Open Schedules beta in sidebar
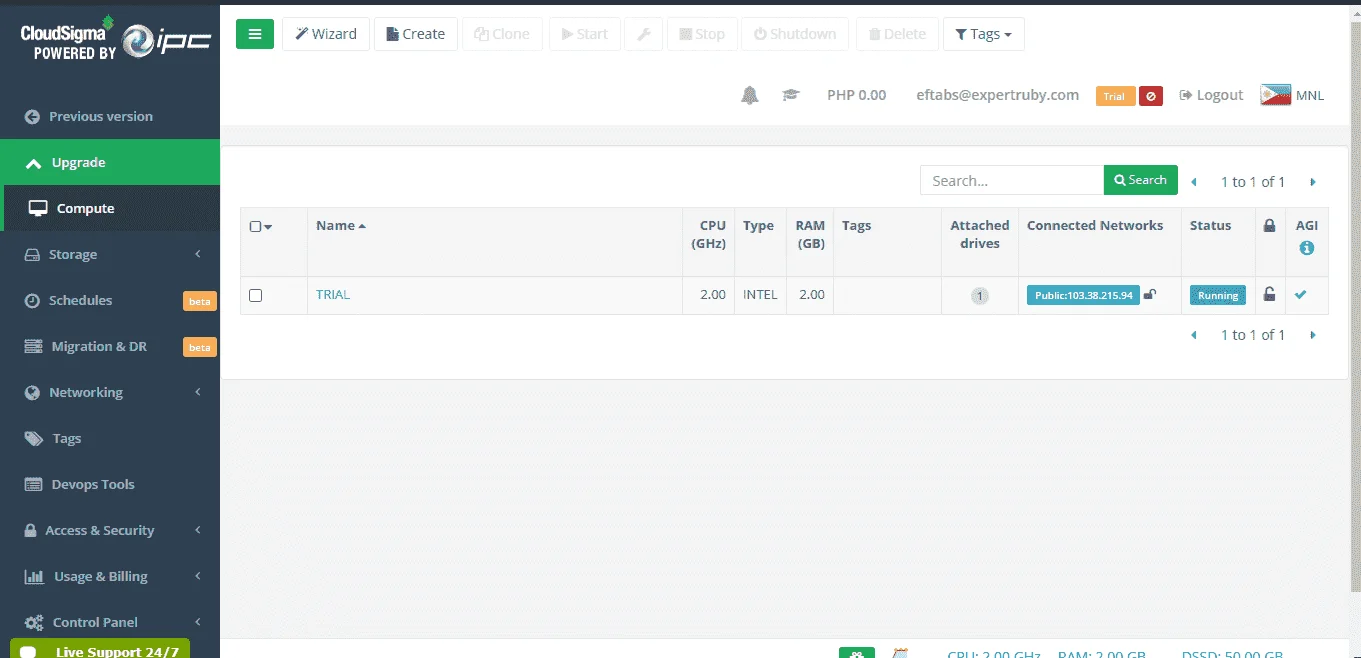This screenshot has width=1361, height=658. [110, 300]
